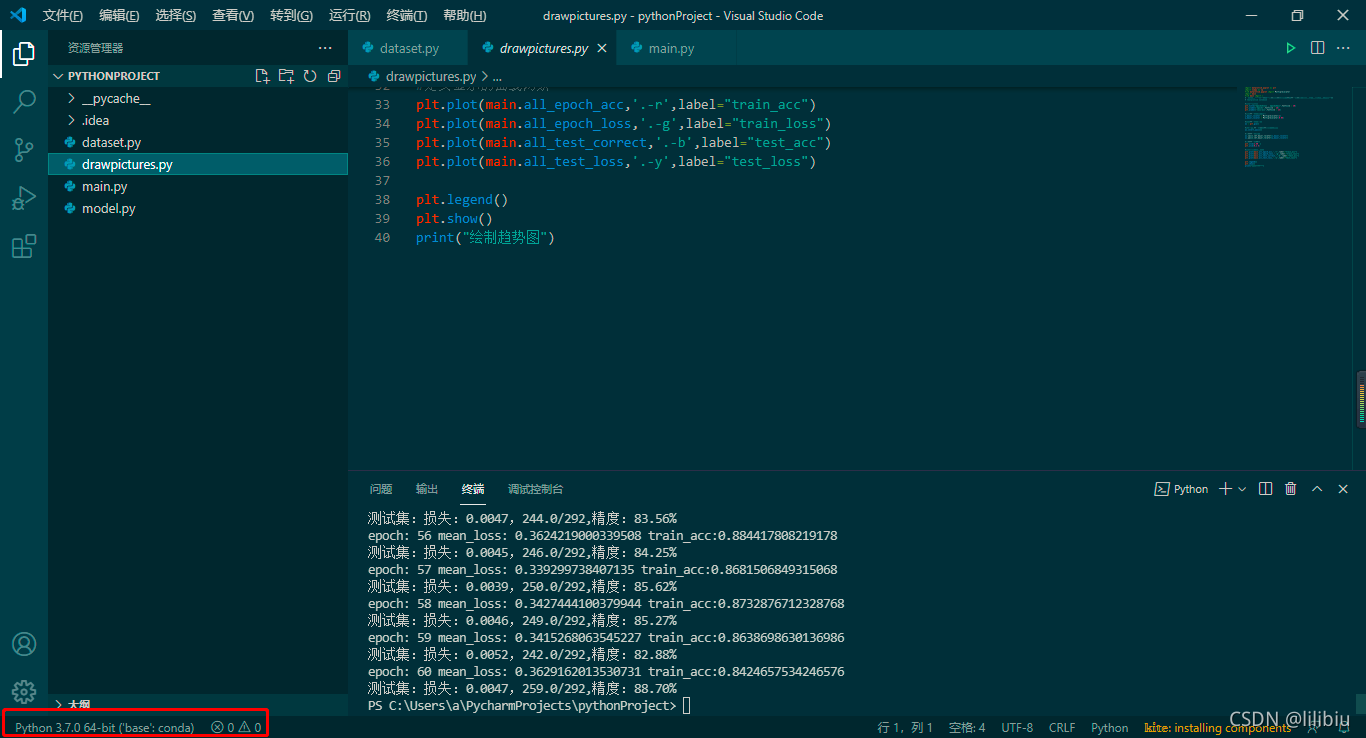1366x738 pixels.
Task: Open the Run and Debug view
Action: [24, 198]
